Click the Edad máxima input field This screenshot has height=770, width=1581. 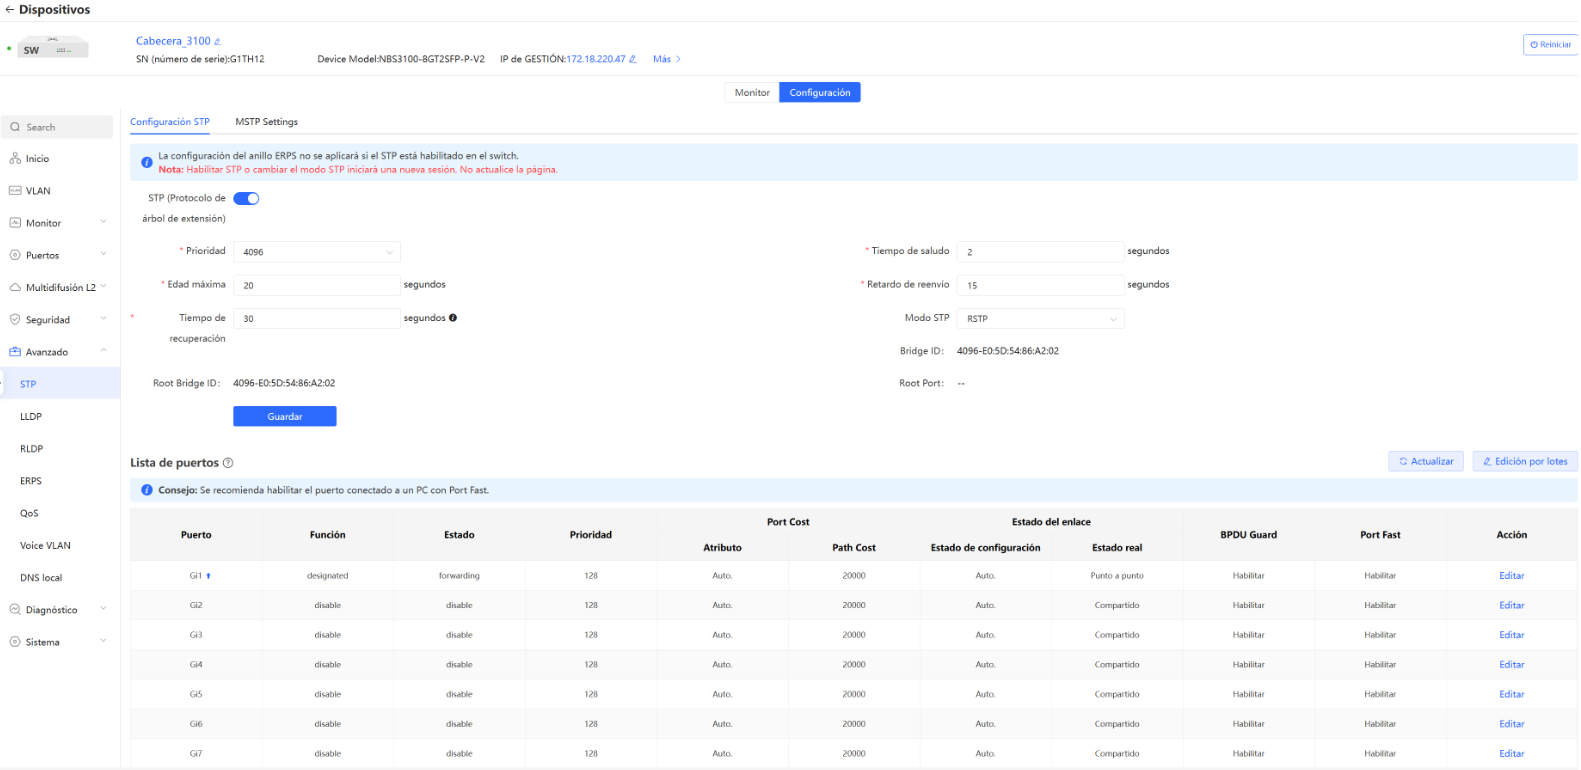317,285
